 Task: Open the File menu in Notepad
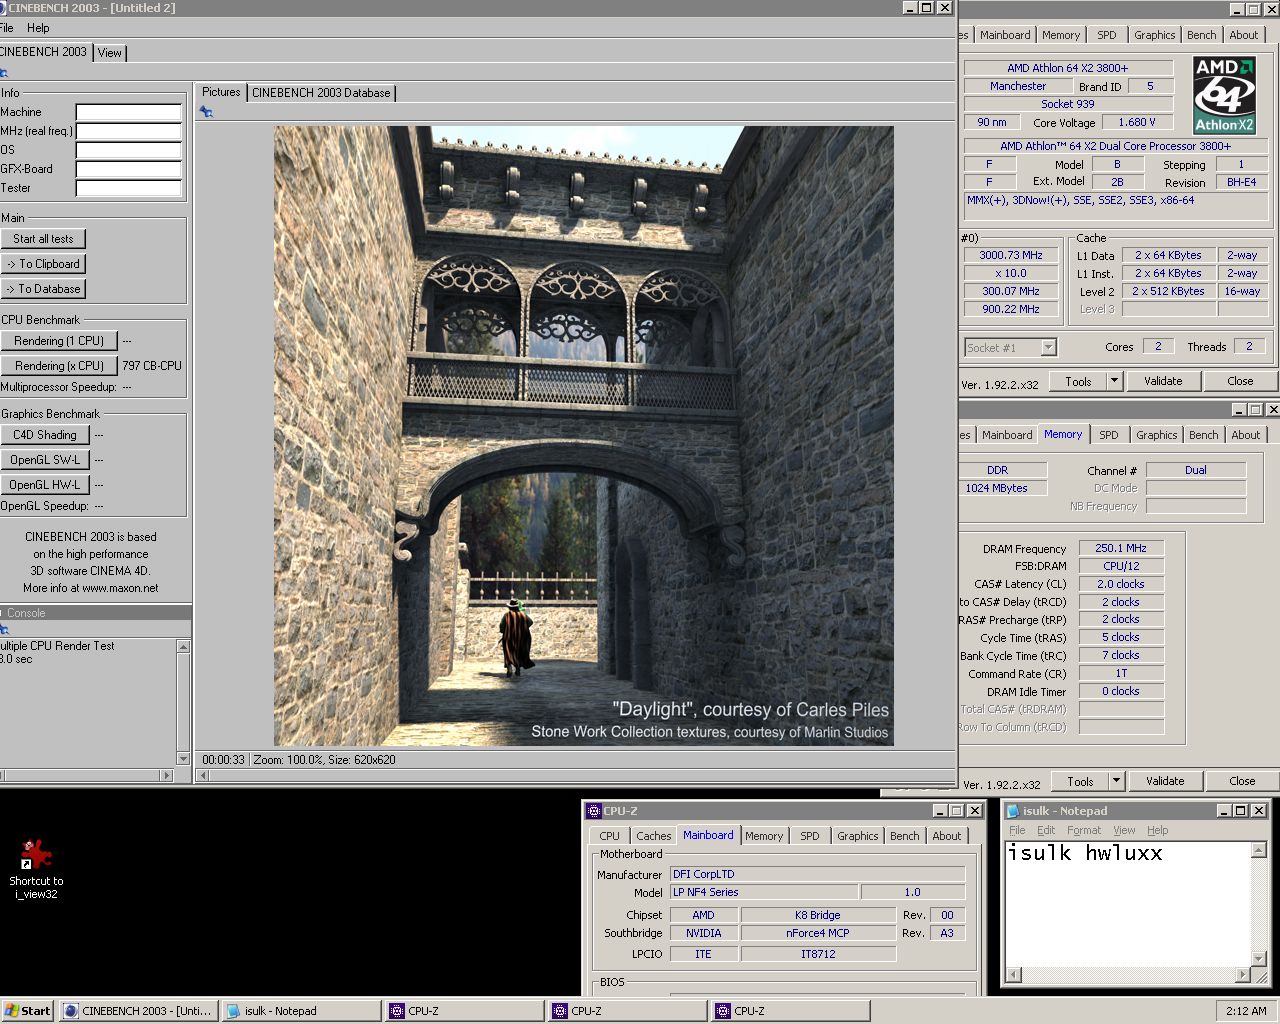(1017, 830)
